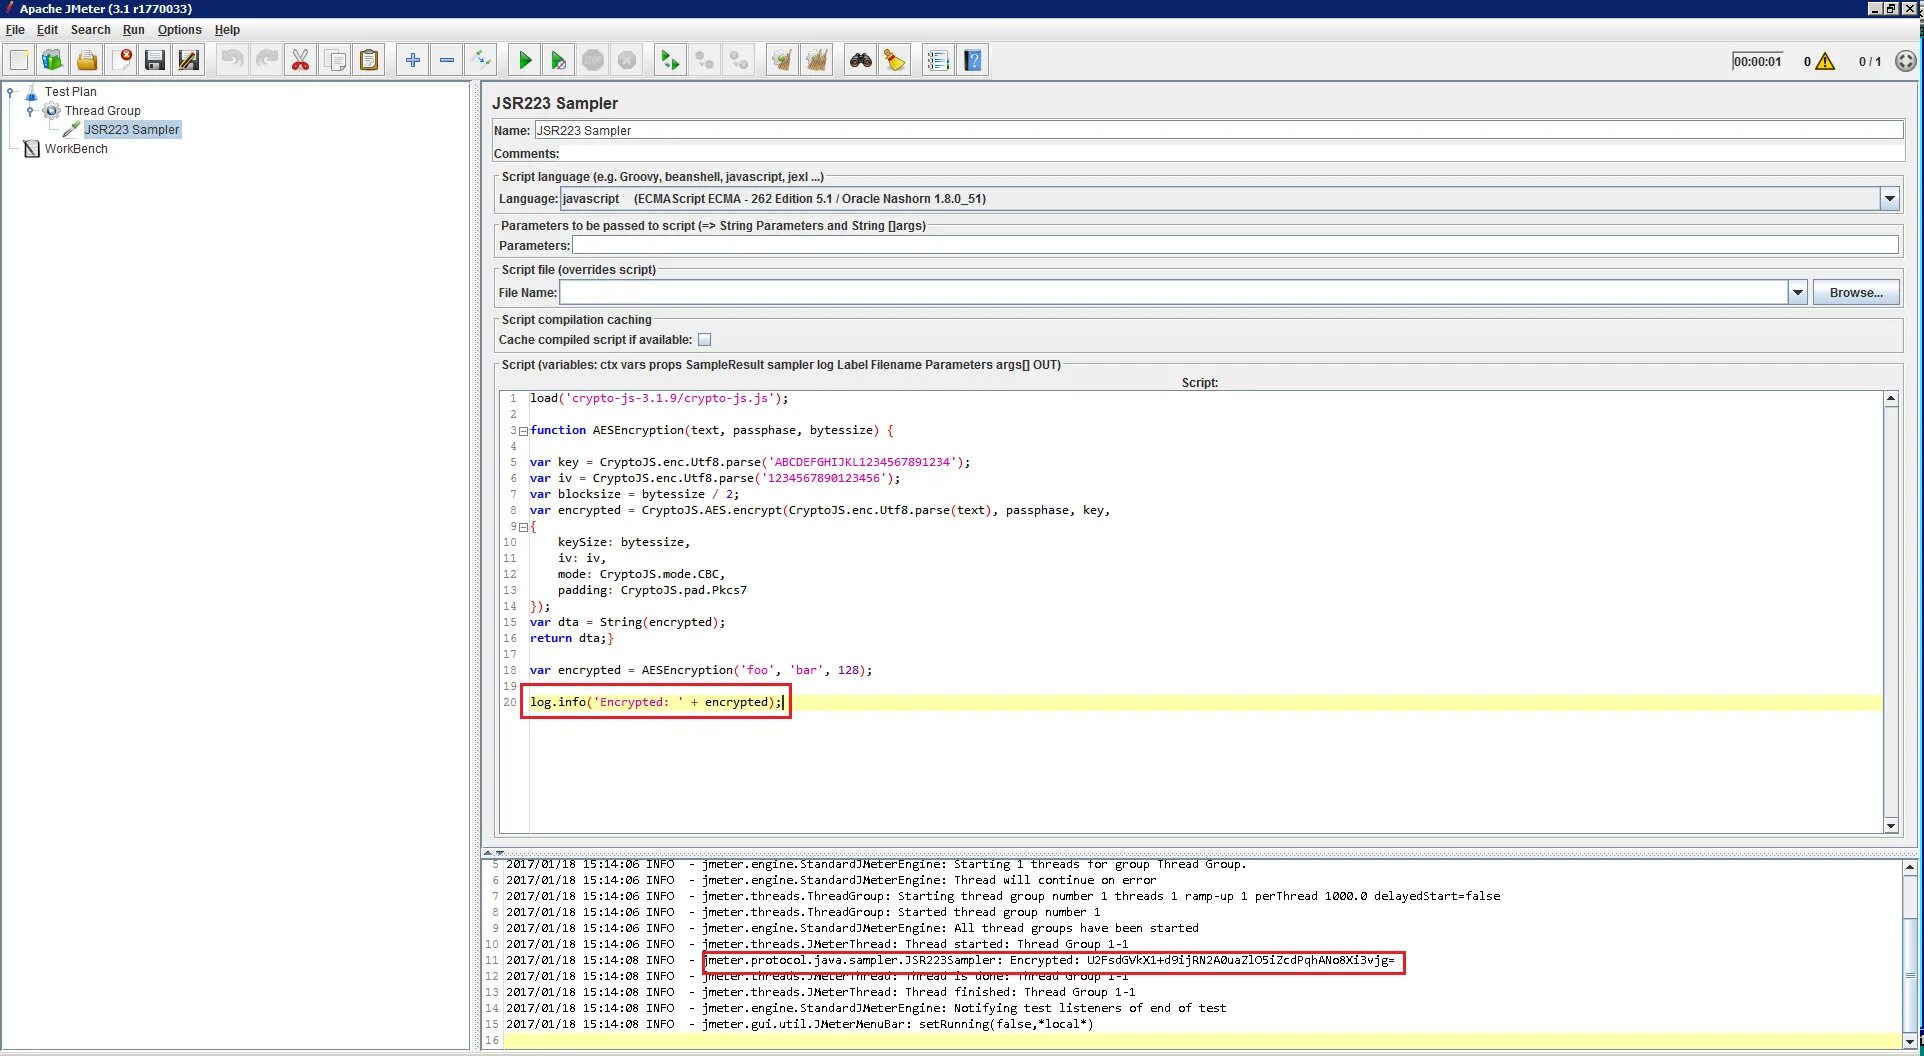Click the warning triangle error counter
The image size is (1924, 1056).
(x=1825, y=62)
